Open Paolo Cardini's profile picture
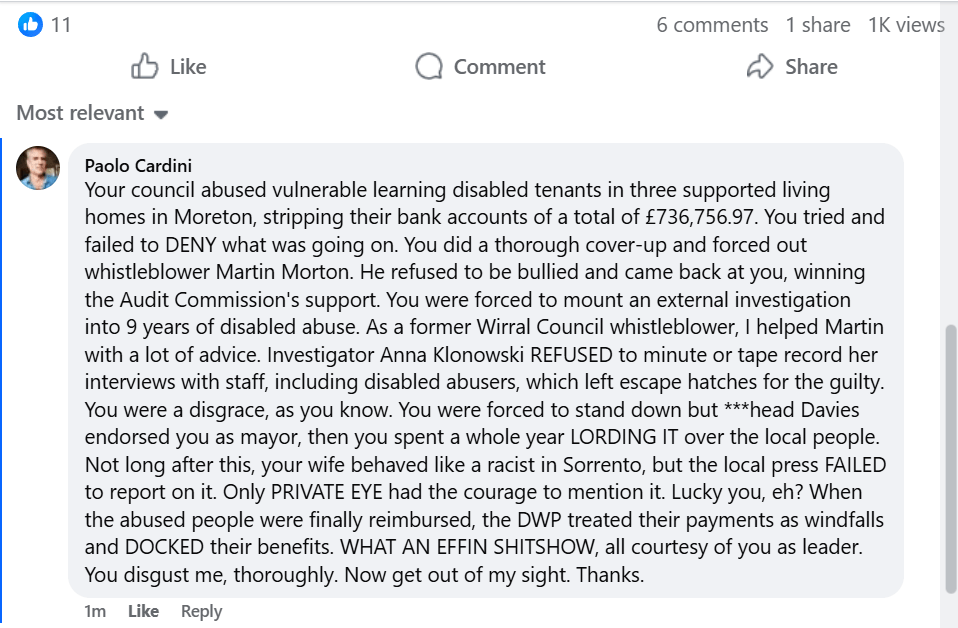958x628 pixels. 38,167
